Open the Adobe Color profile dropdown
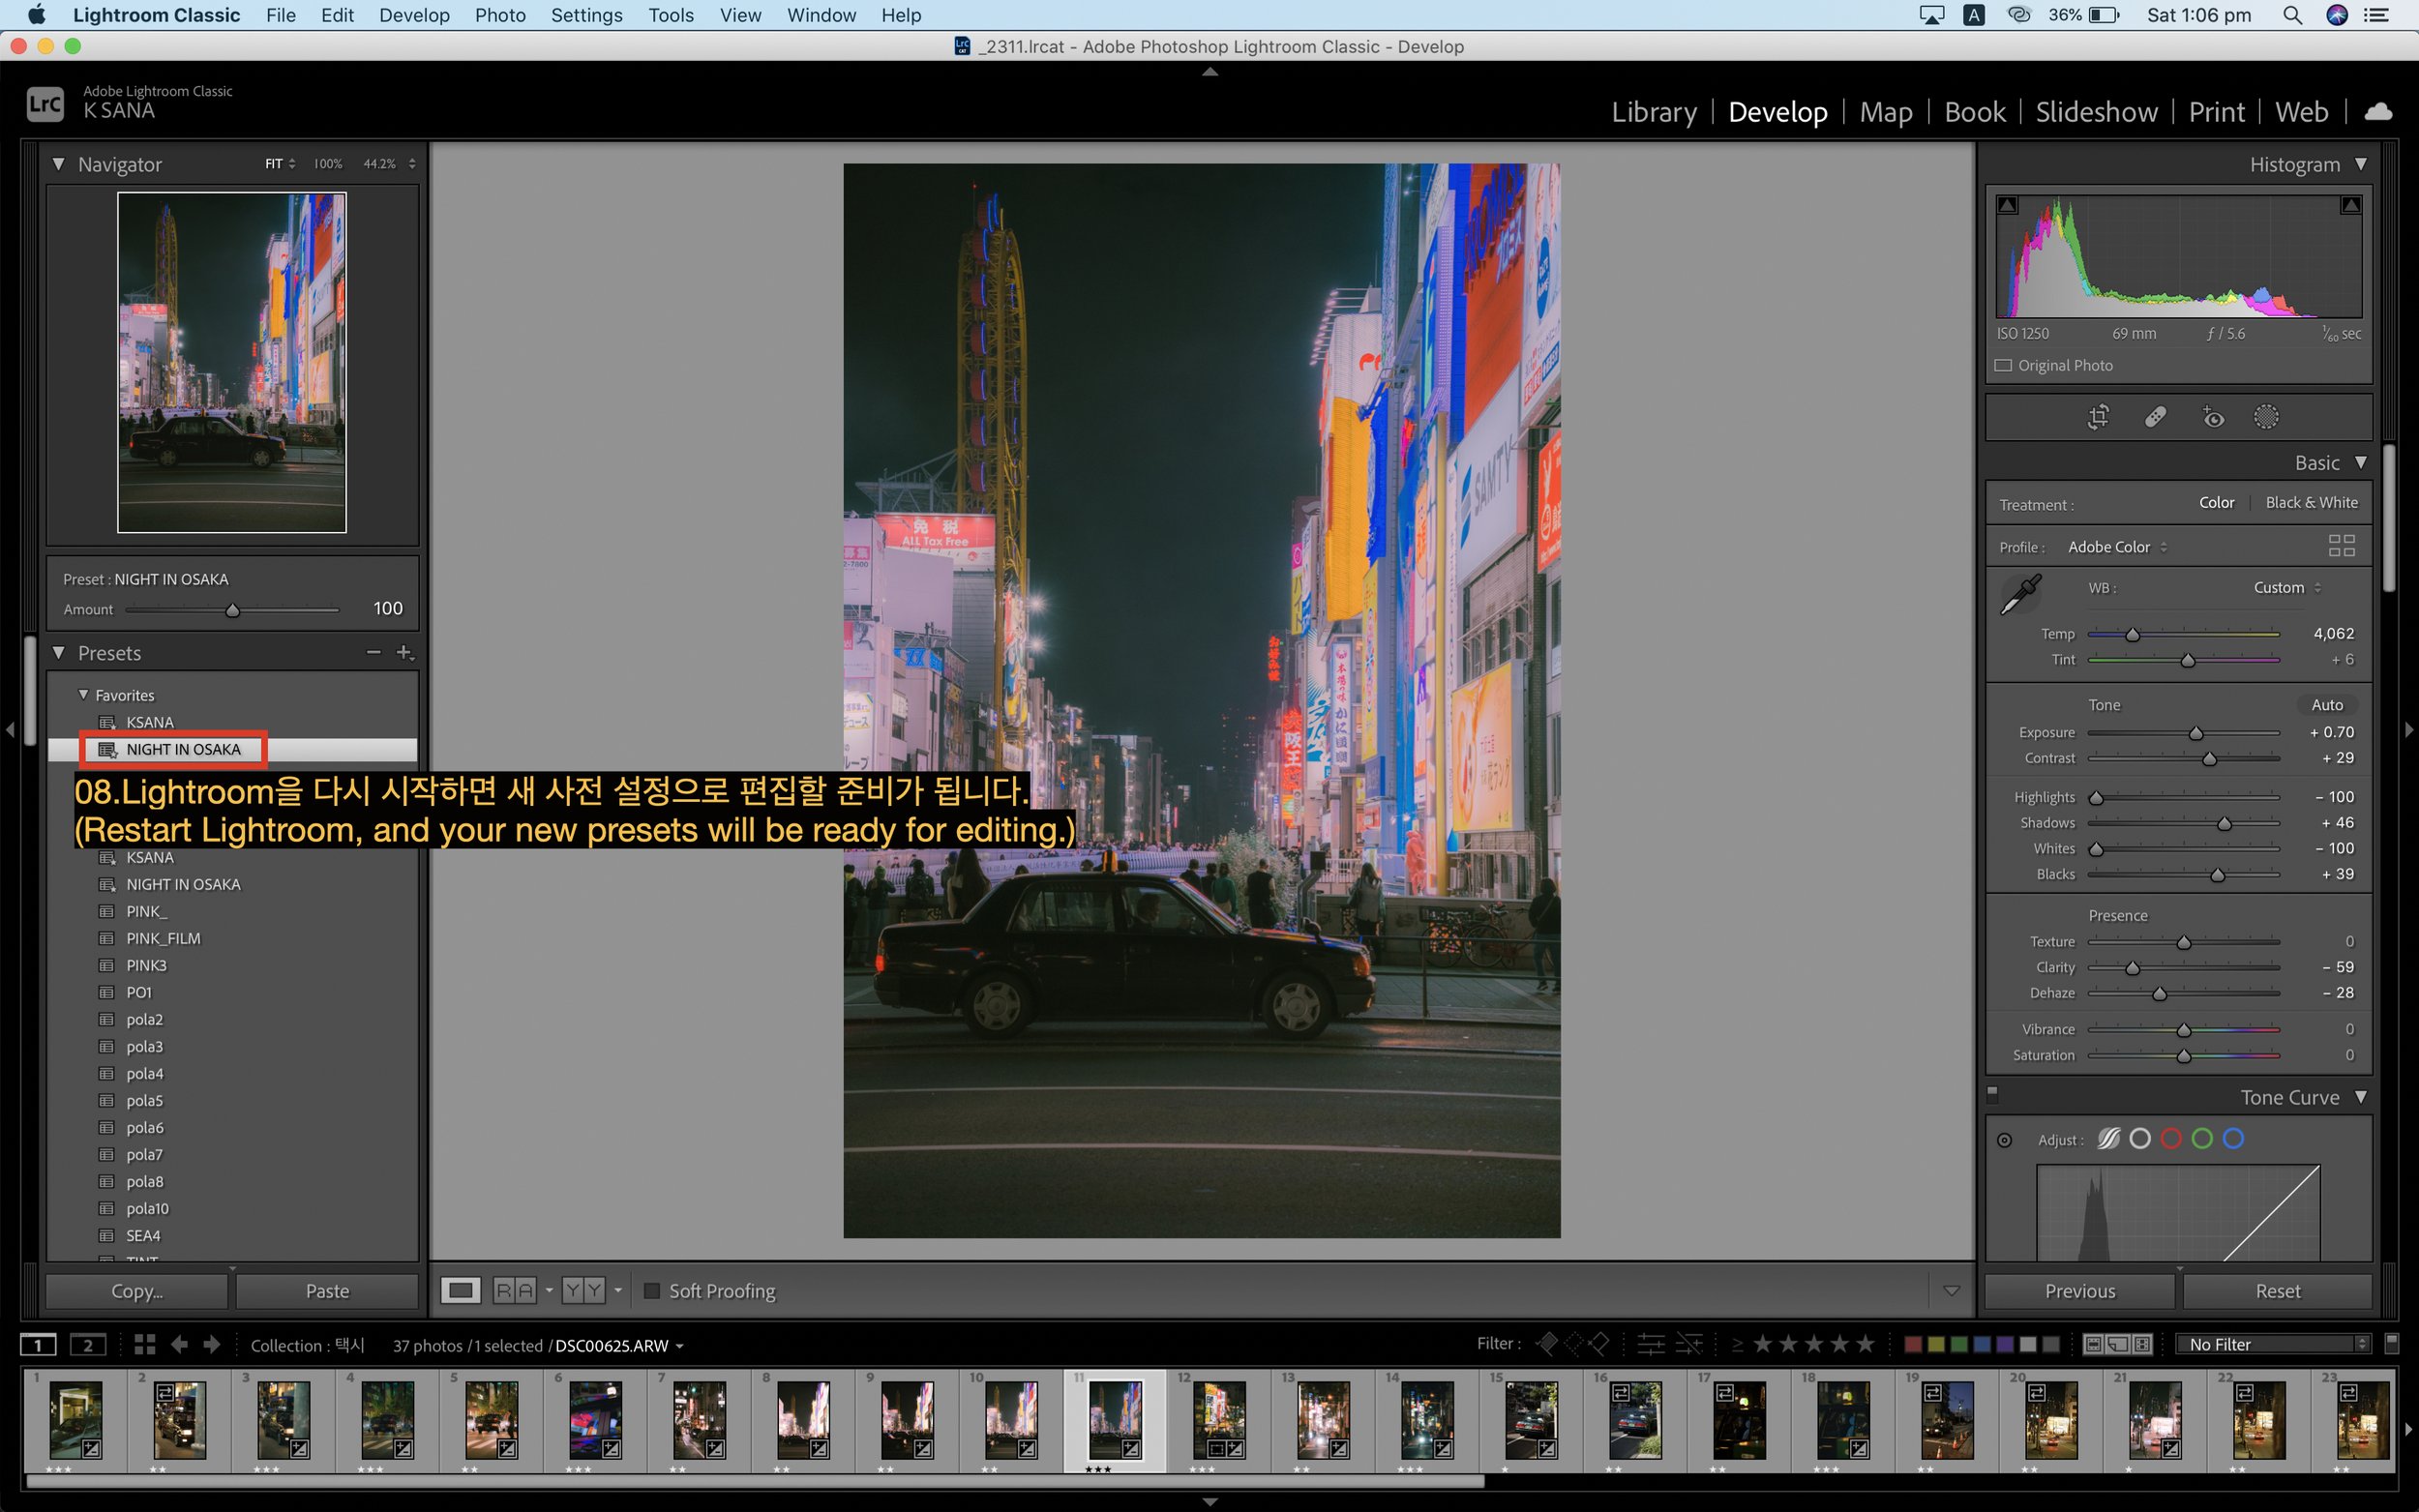 pyautogui.click(x=2117, y=546)
